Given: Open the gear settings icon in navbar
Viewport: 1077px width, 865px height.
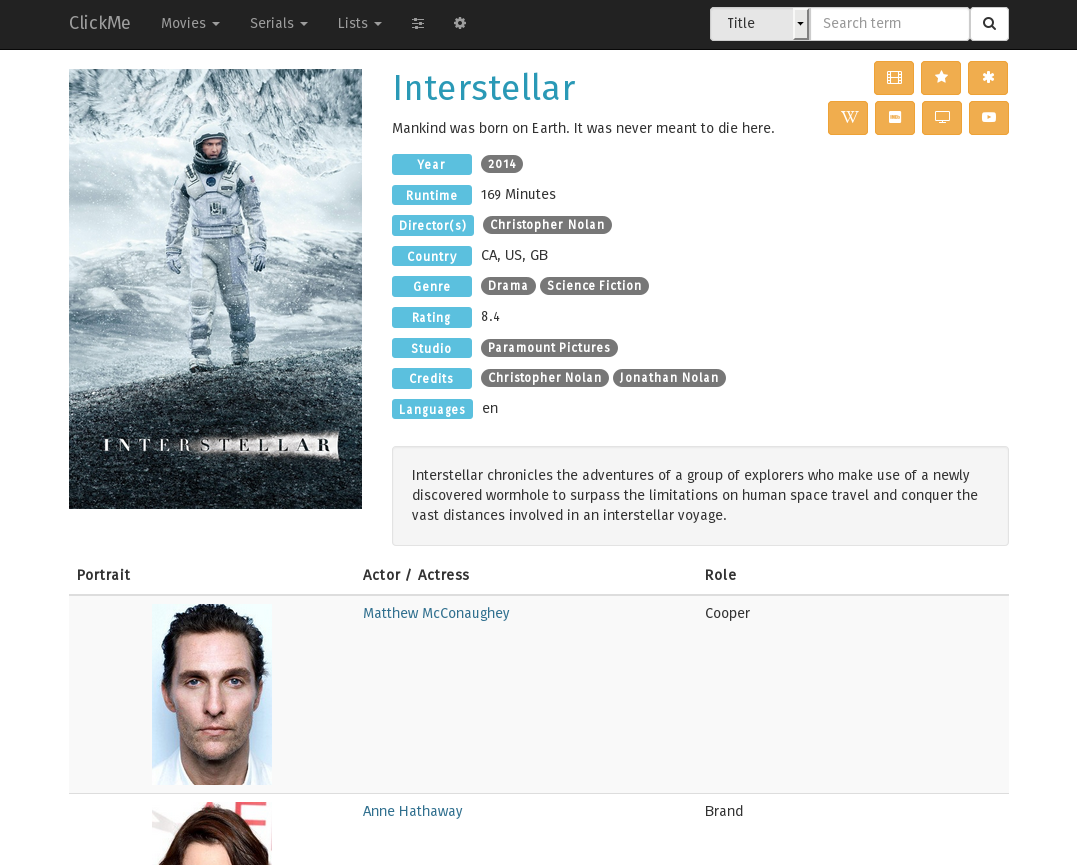Looking at the screenshot, I should click(460, 24).
